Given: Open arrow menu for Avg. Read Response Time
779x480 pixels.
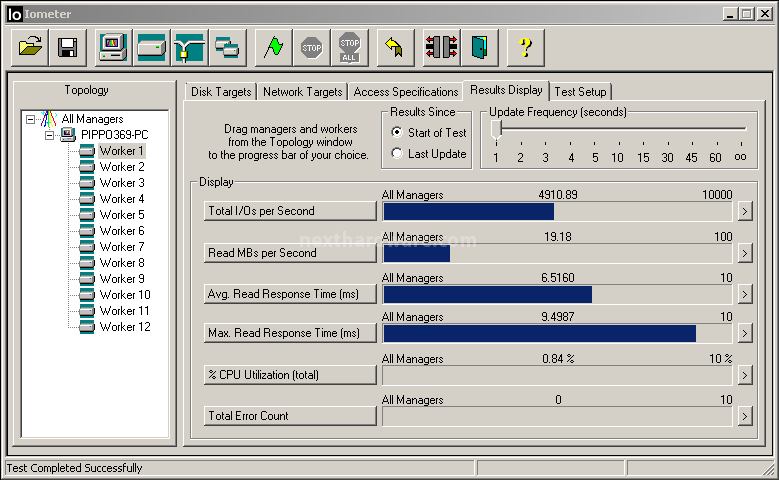Looking at the screenshot, I should click(744, 295).
